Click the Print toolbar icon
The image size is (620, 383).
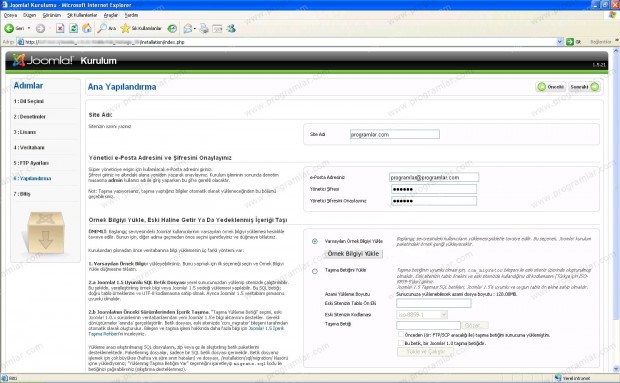point(204,28)
